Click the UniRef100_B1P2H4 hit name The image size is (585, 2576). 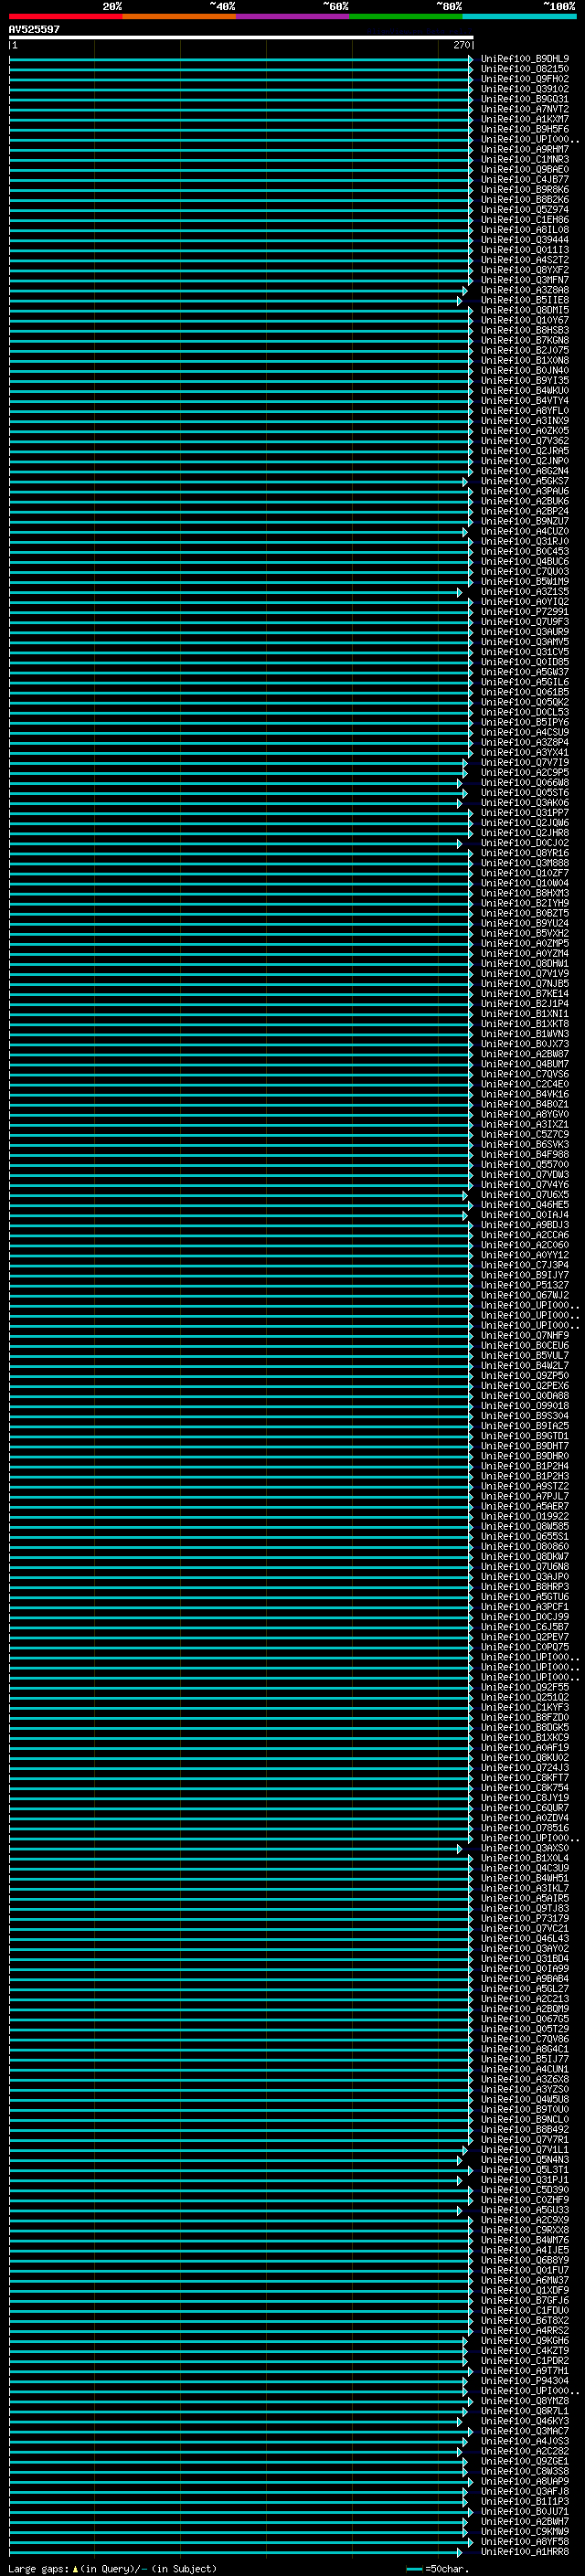pyautogui.click(x=525, y=1466)
